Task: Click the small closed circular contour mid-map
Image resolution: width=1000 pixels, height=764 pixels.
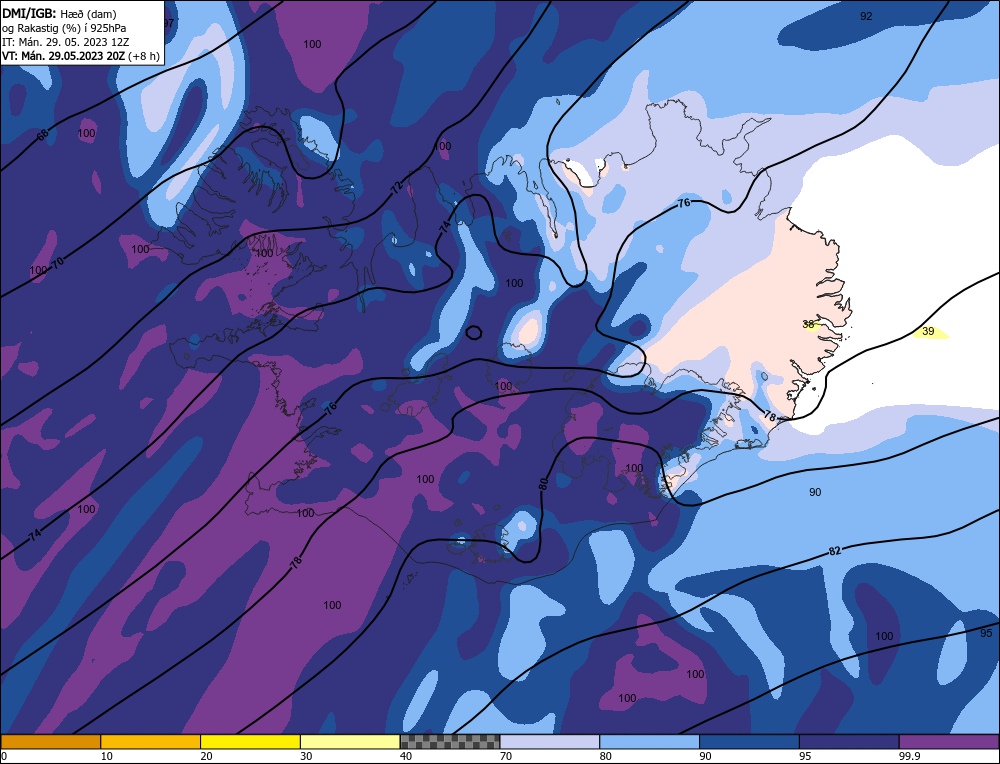Action: [x=474, y=332]
